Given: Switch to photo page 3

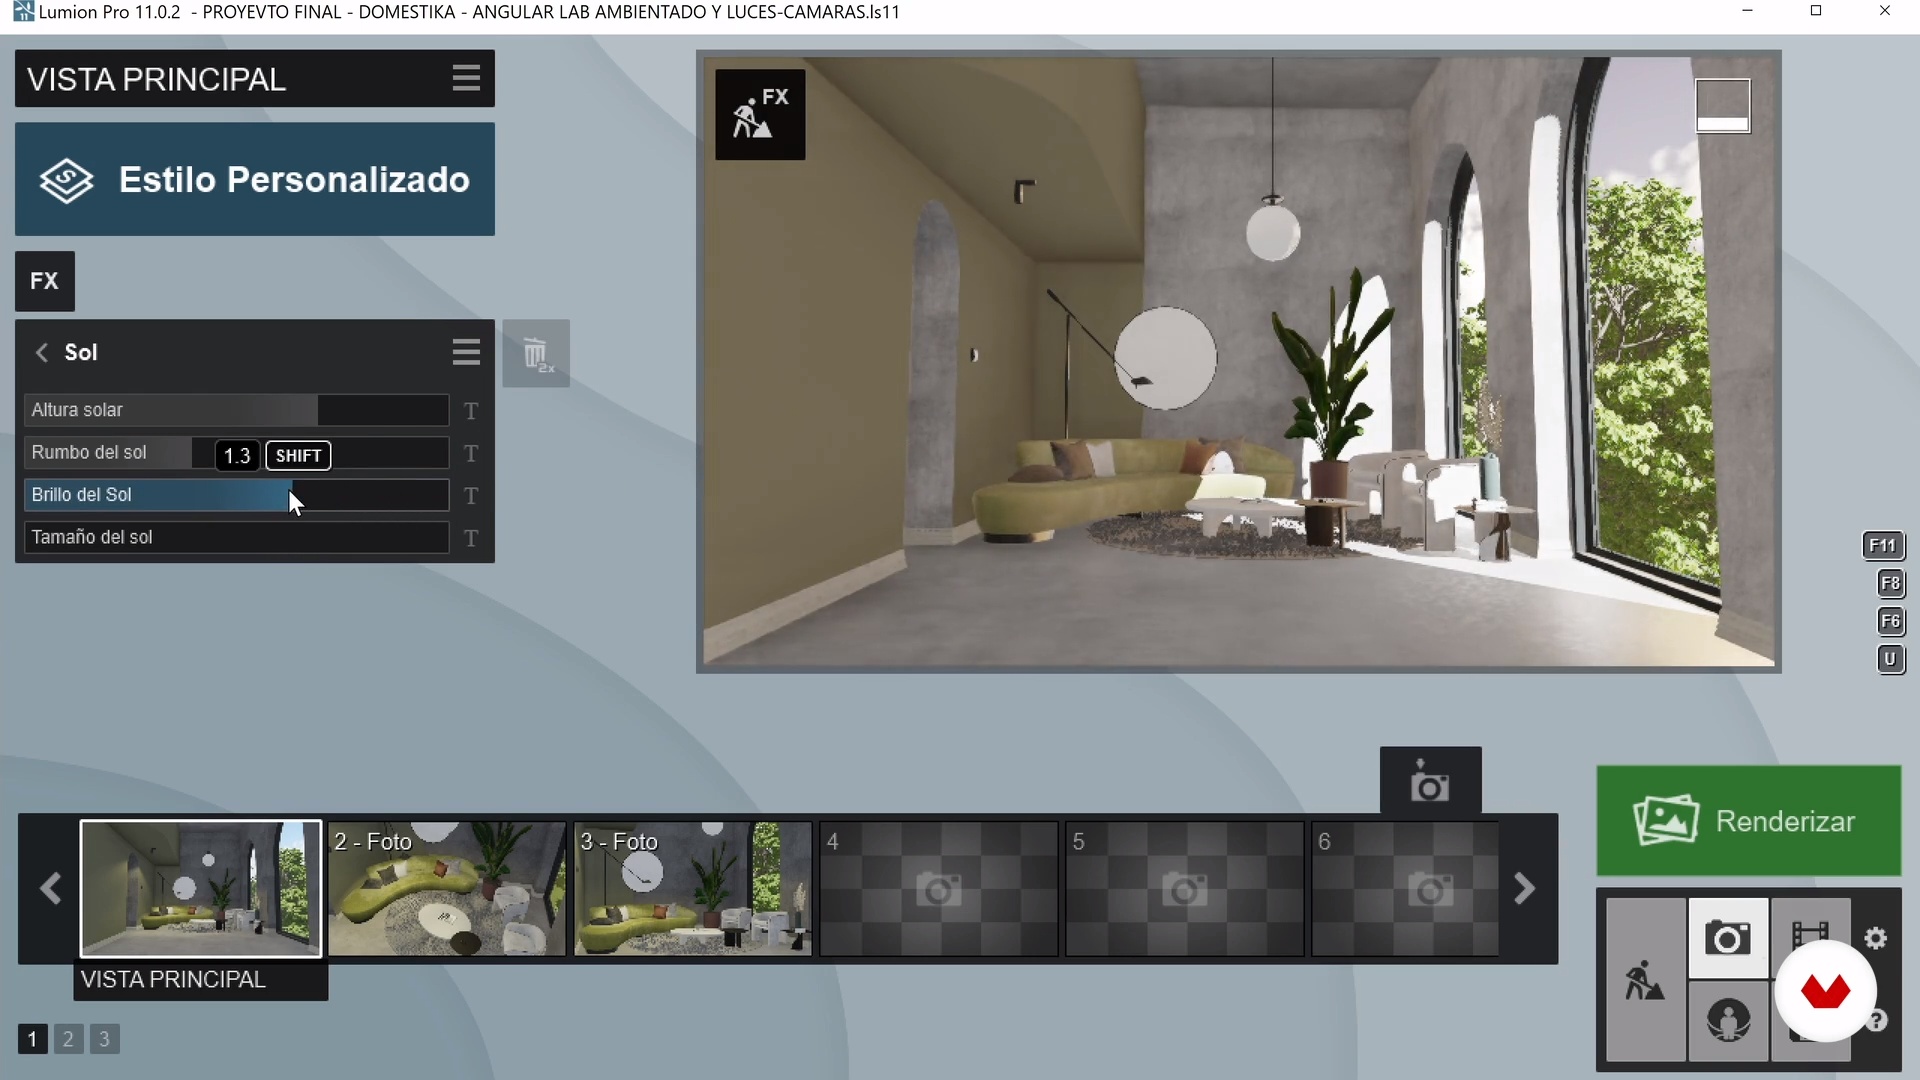Looking at the screenshot, I should pyautogui.click(x=104, y=1039).
